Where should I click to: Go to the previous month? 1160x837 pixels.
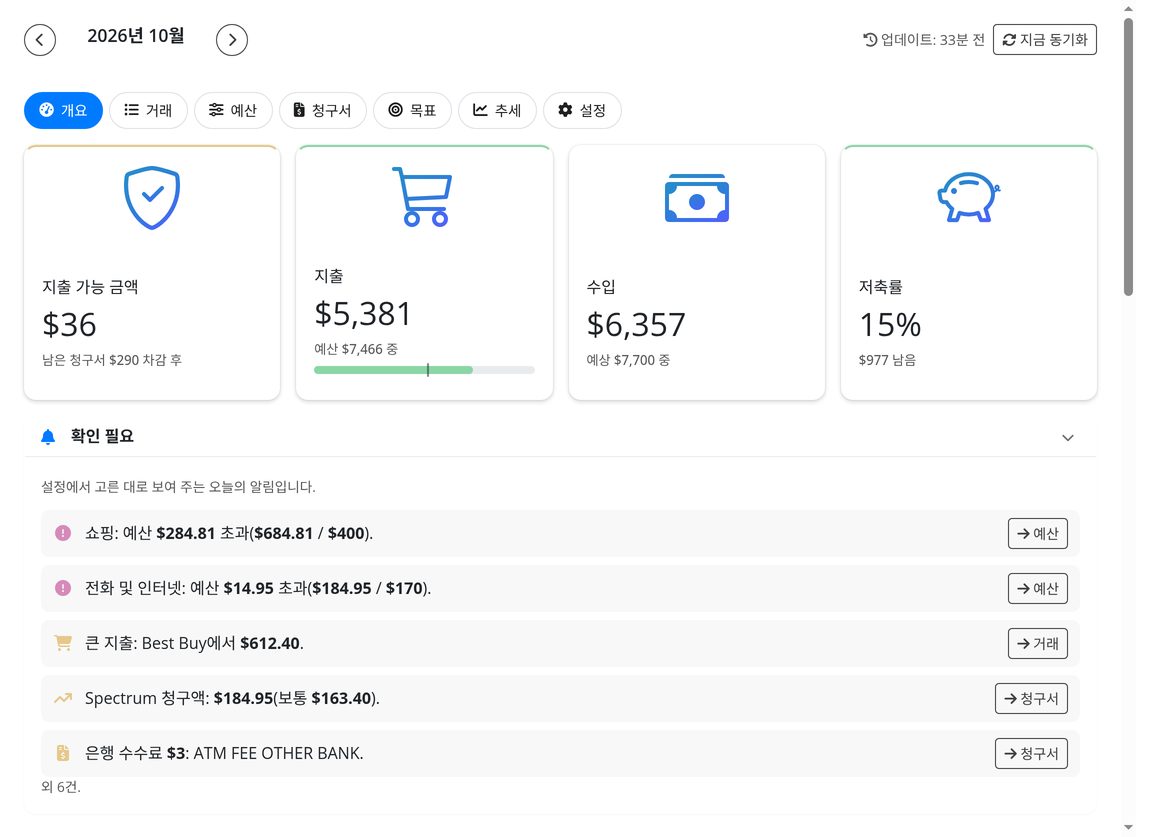(x=40, y=40)
